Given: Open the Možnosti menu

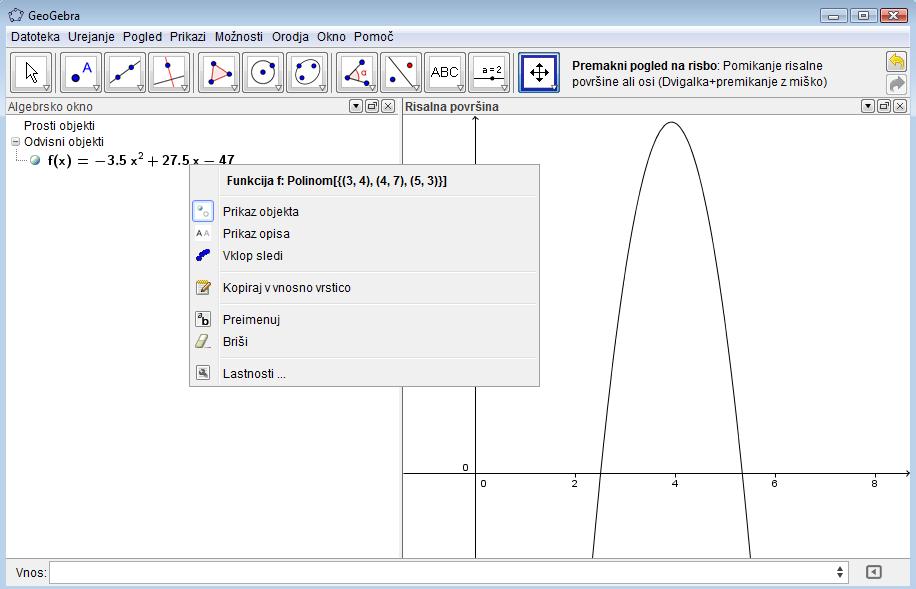Looking at the screenshot, I should [238, 36].
